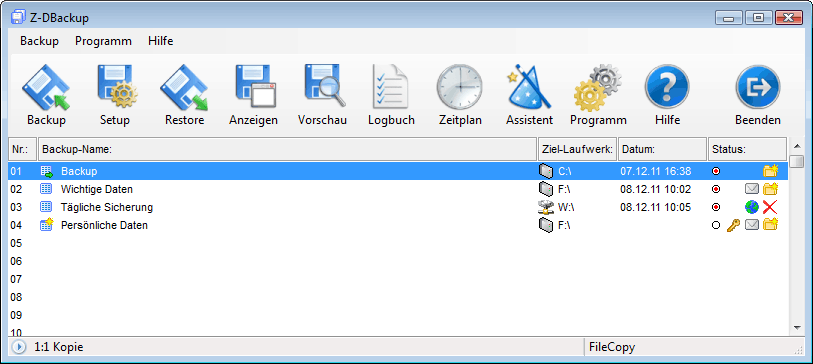Click backup icon beside Persönliche Daten
The width and height of the screenshot is (813, 364).
[x=47, y=225]
